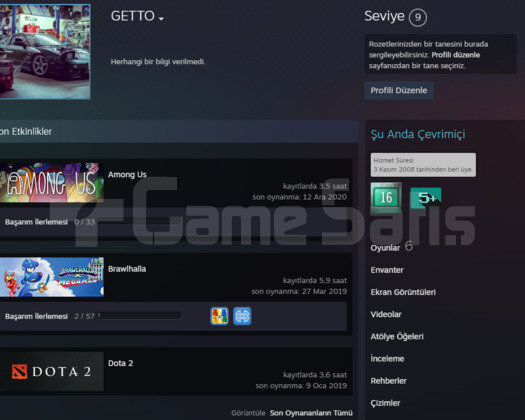Click the Dota 2 game title
This screenshot has height=420, width=525.
point(121,363)
